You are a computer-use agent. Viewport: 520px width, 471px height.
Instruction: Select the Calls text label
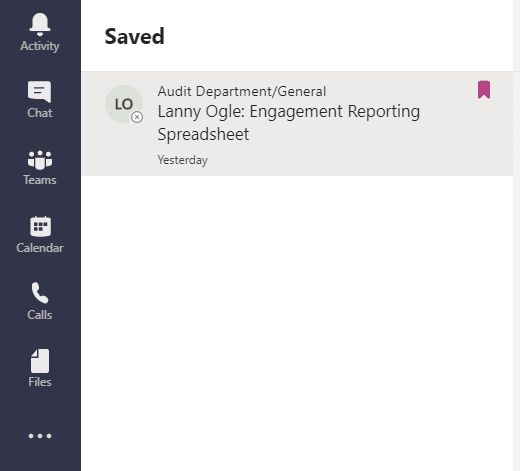point(40,315)
